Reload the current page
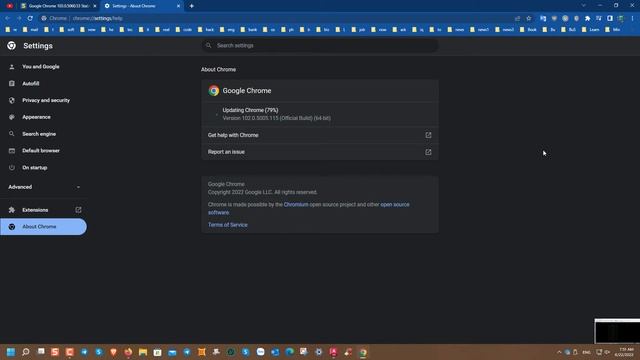The image size is (640, 360). 30,18
